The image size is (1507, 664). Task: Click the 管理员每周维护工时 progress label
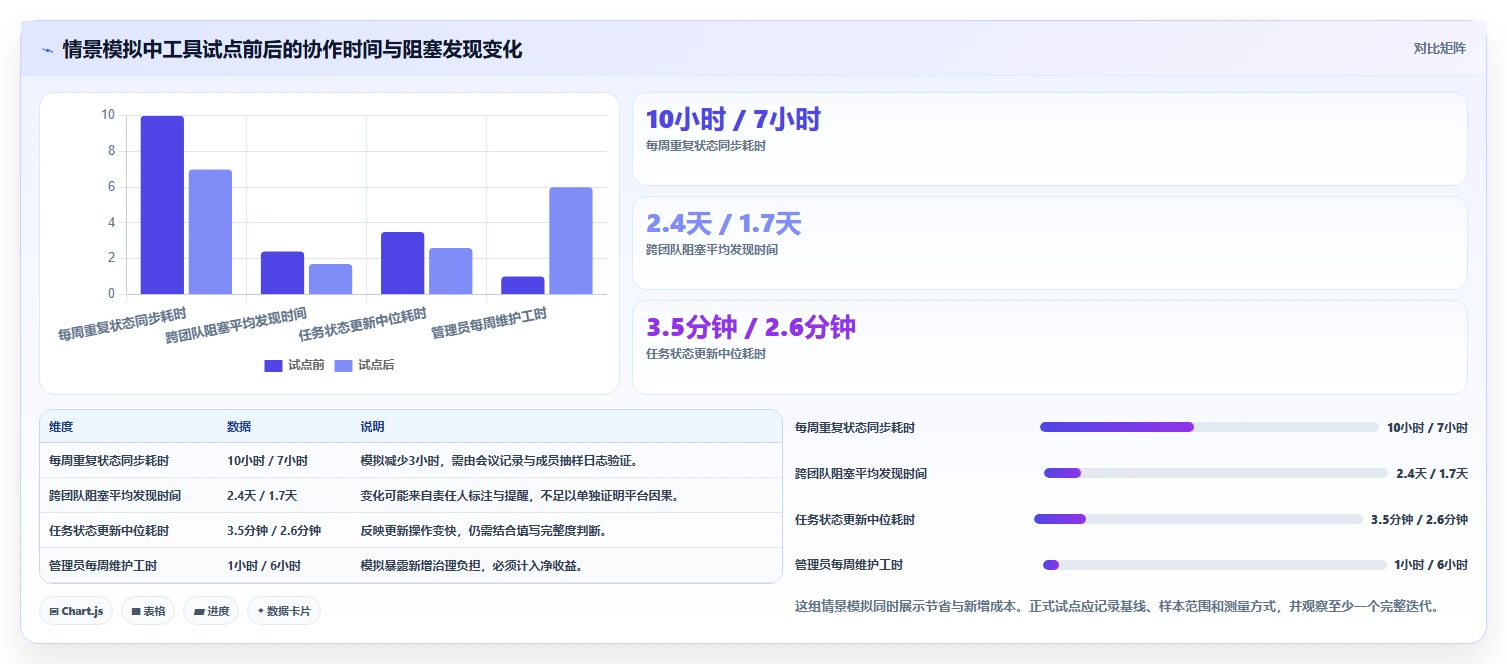click(x=849, y=566)
